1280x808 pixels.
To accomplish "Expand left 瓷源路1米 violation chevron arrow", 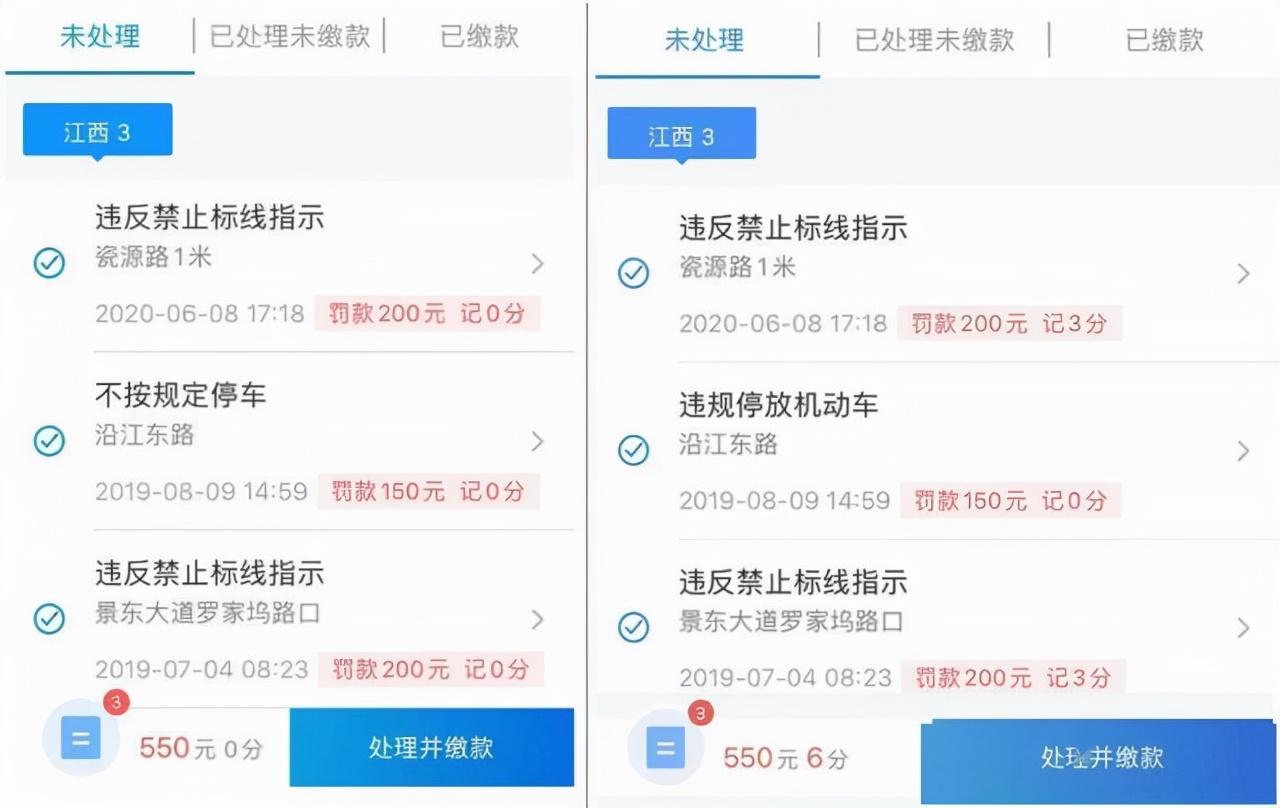I will coord(538,264).
